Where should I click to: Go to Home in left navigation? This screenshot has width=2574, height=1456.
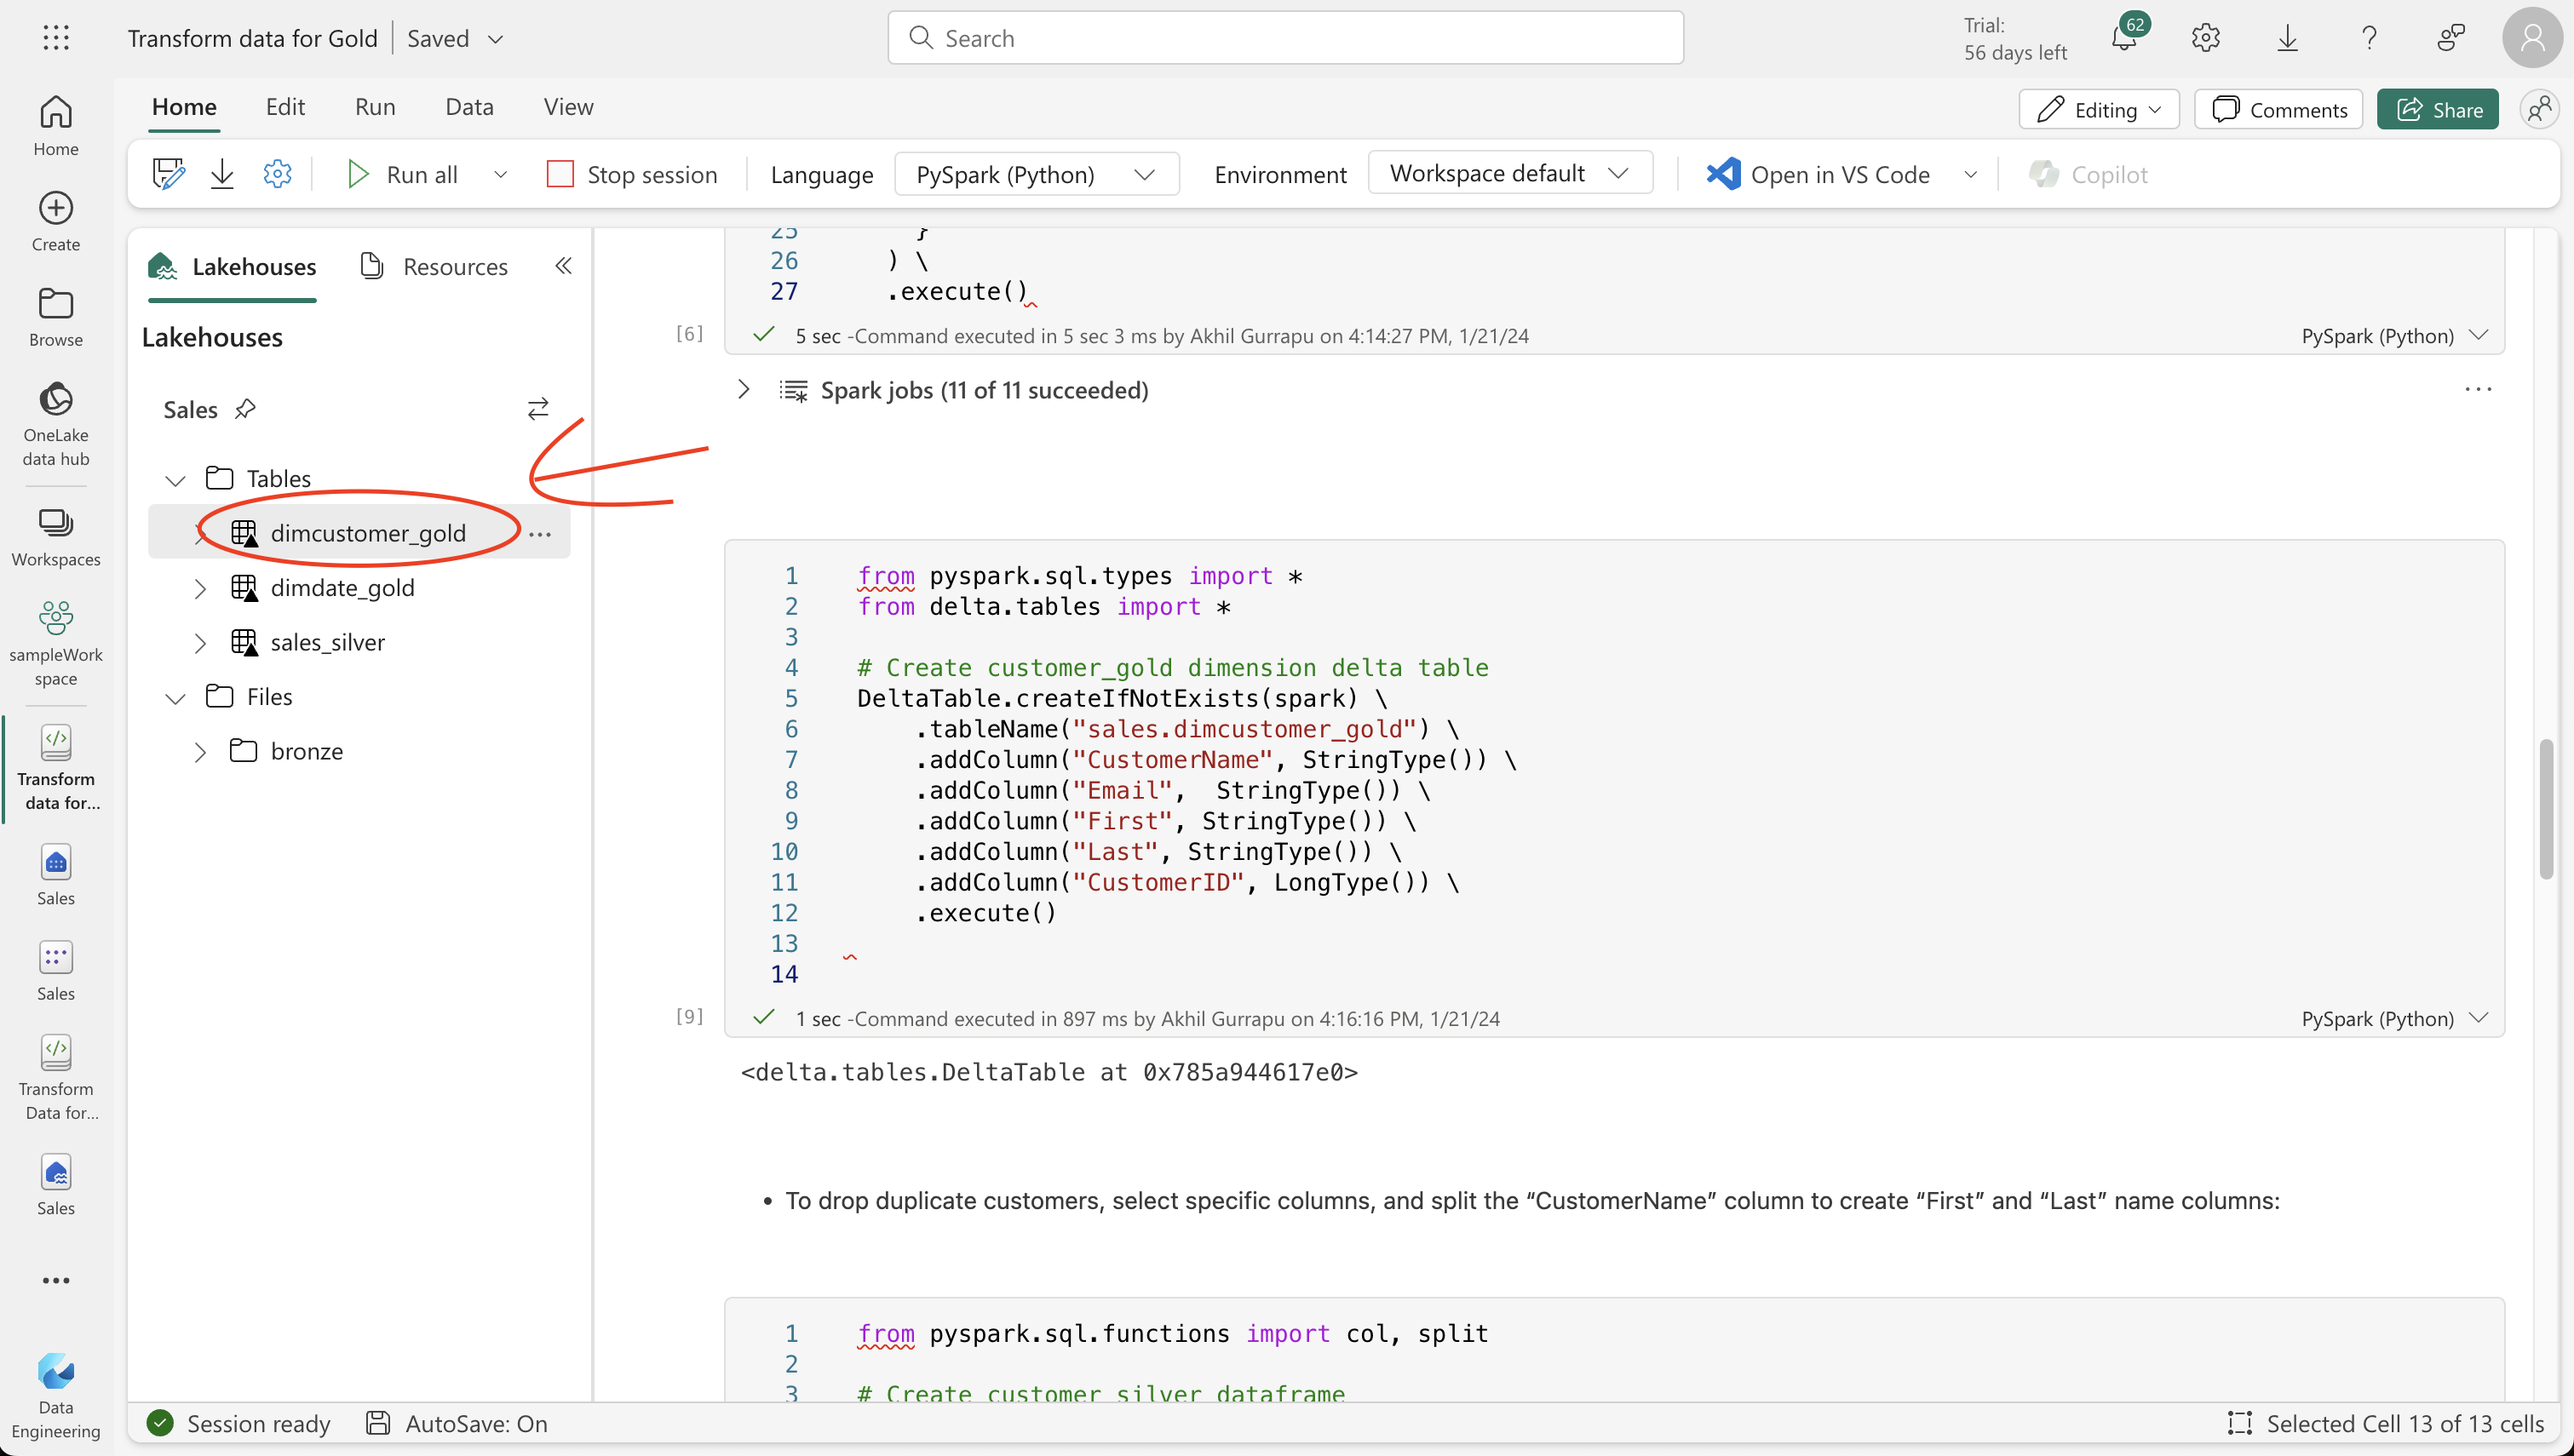pos(56,125)
